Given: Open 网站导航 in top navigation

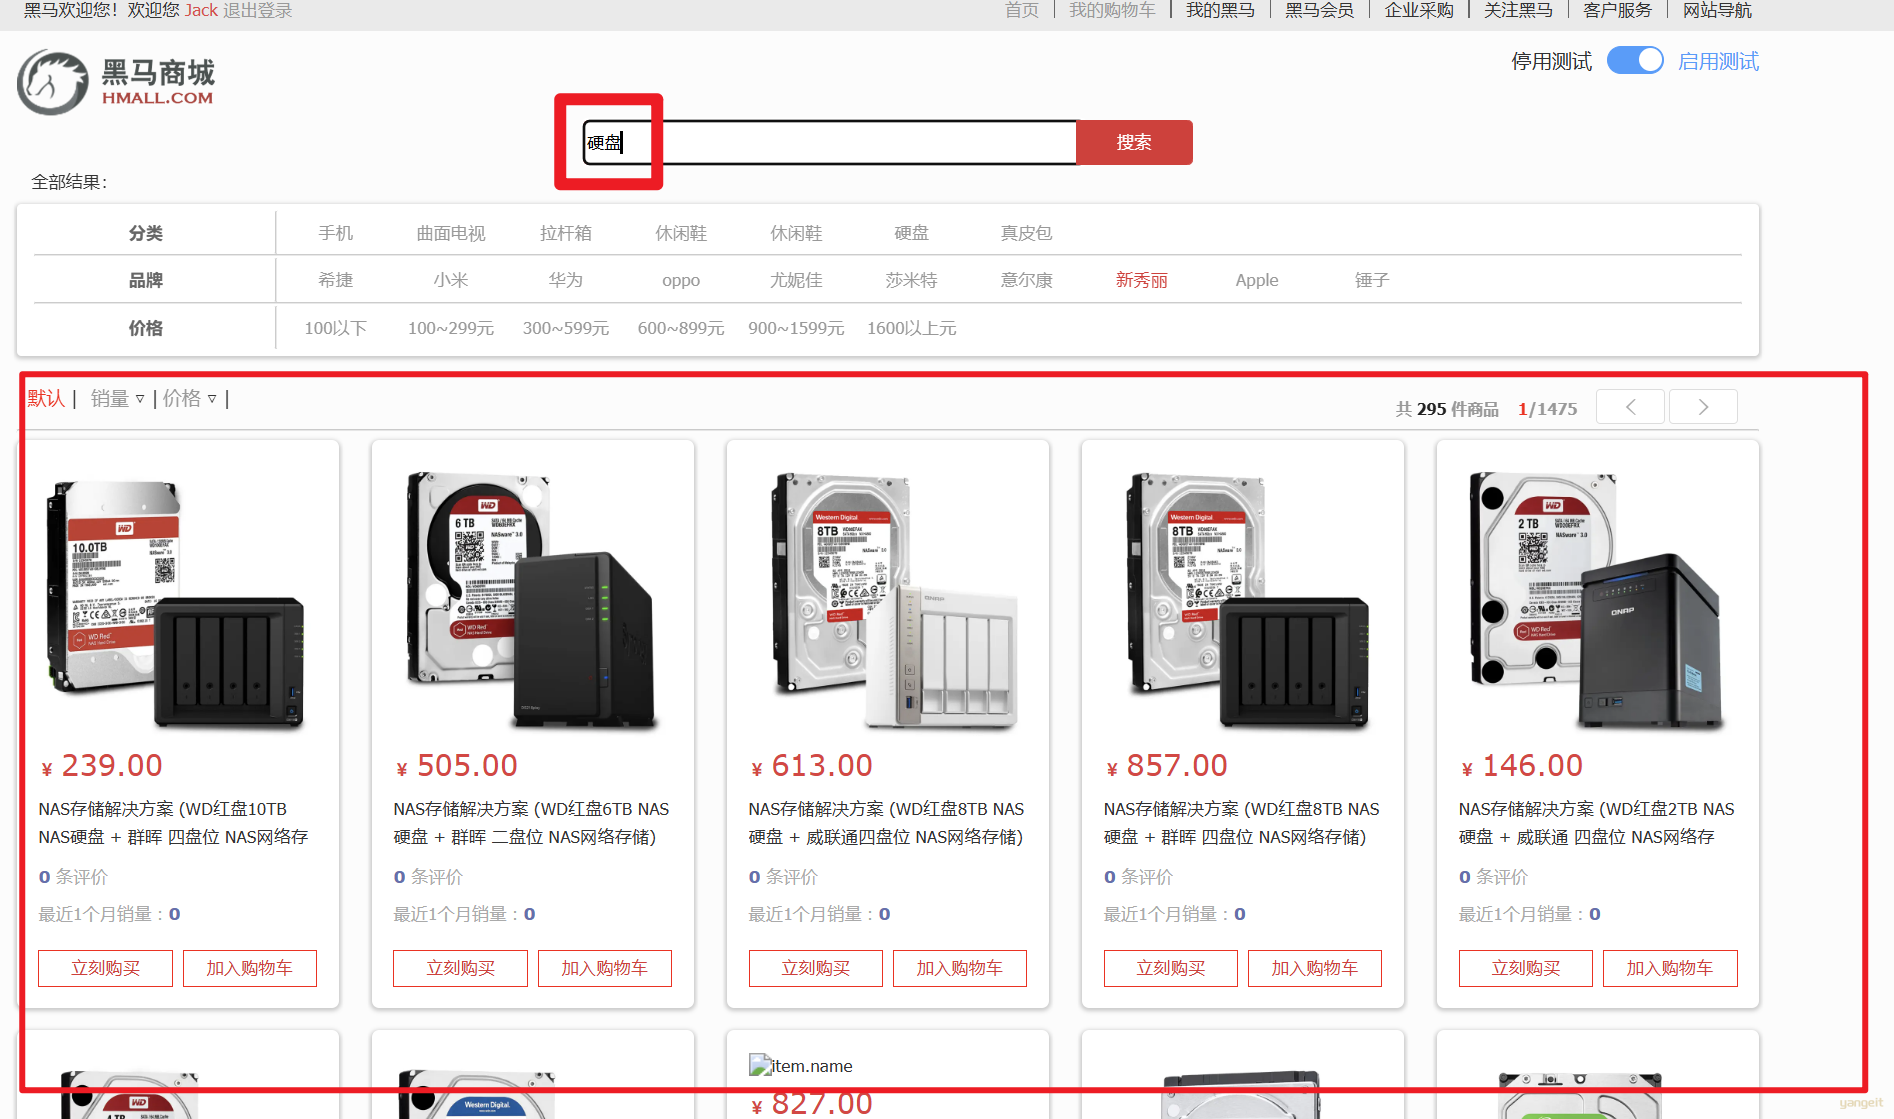Looking at the screenshot, I should [x=1717, y=10].
